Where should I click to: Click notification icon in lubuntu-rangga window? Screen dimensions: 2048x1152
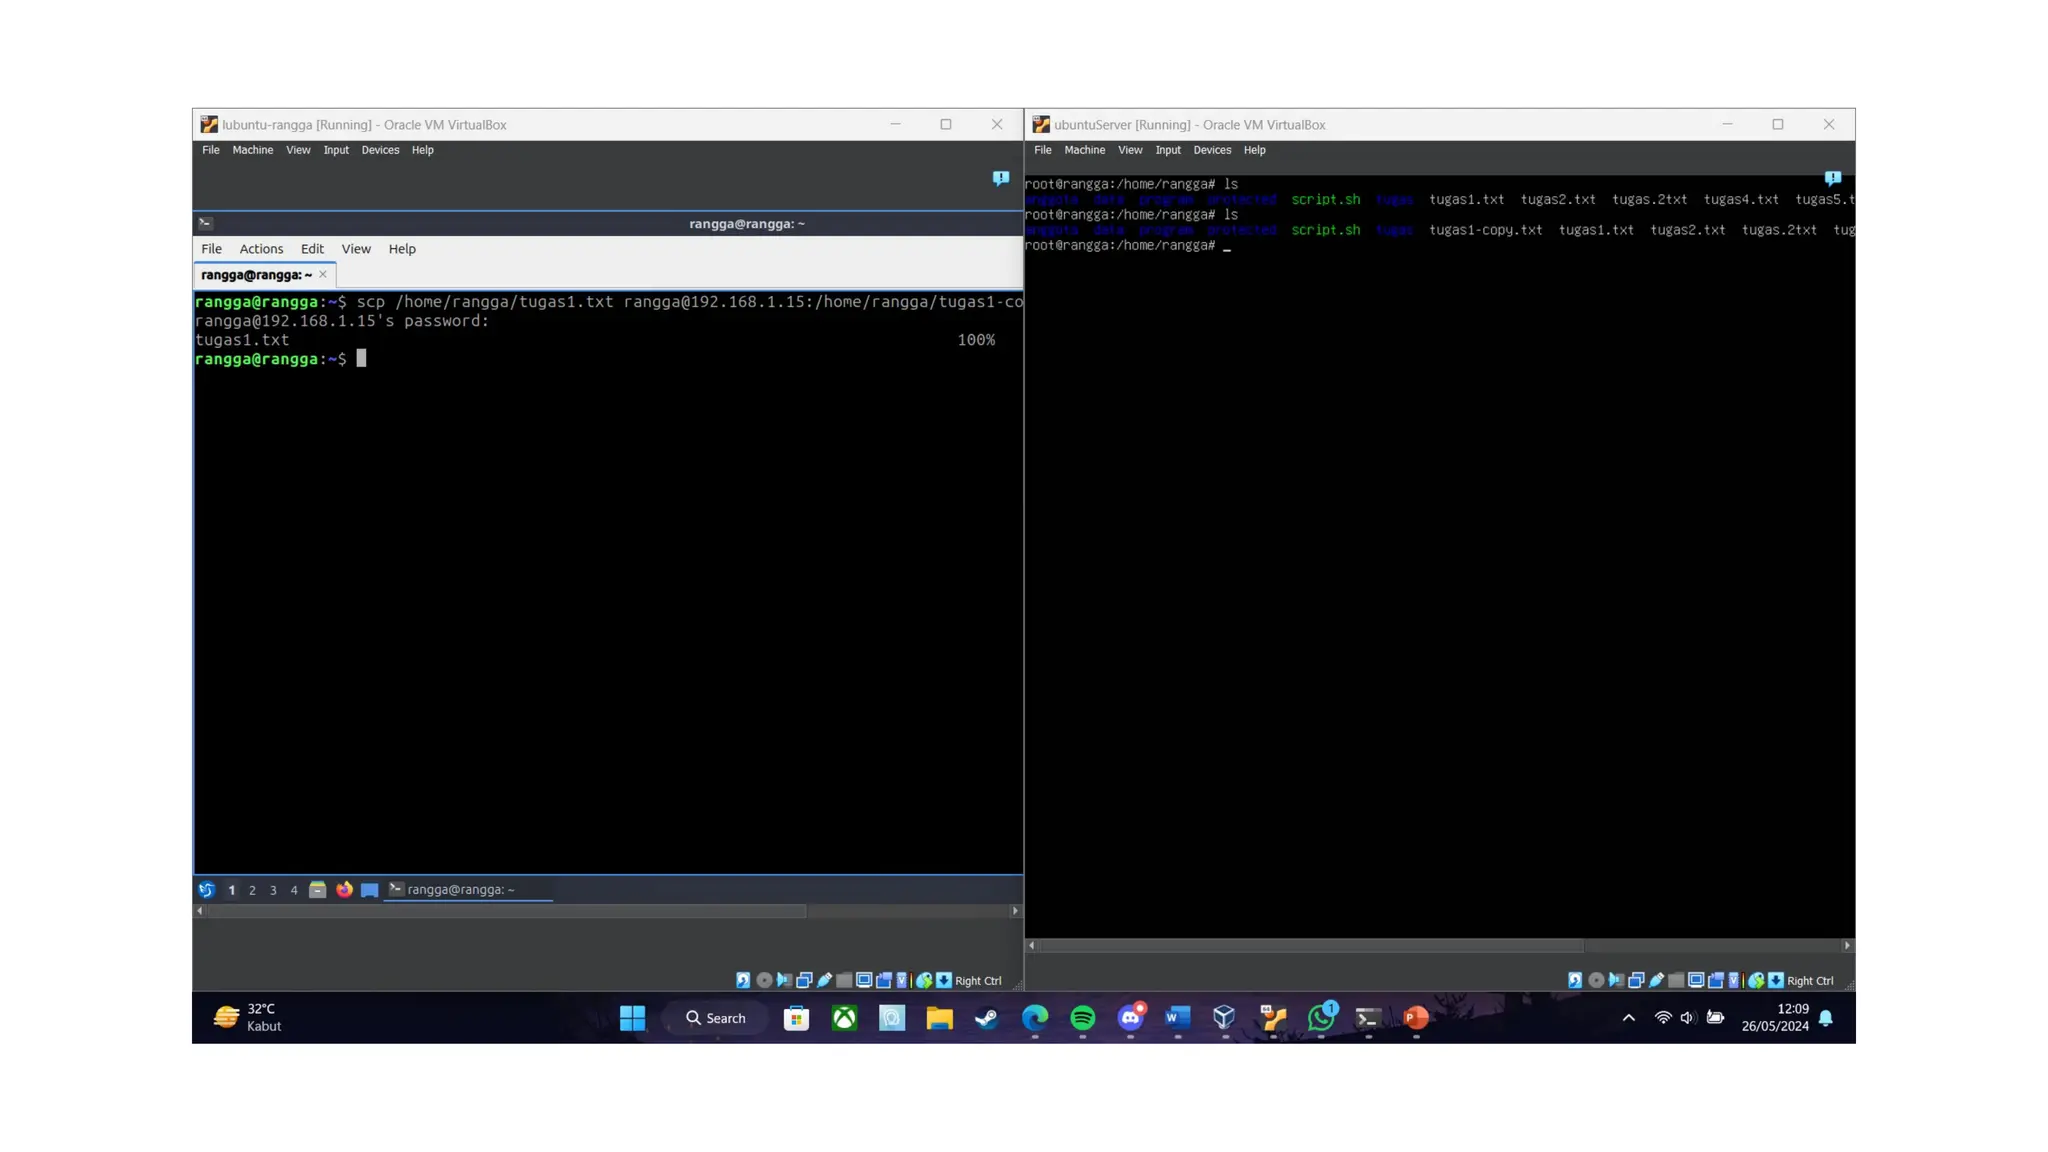pos(1000,178)
